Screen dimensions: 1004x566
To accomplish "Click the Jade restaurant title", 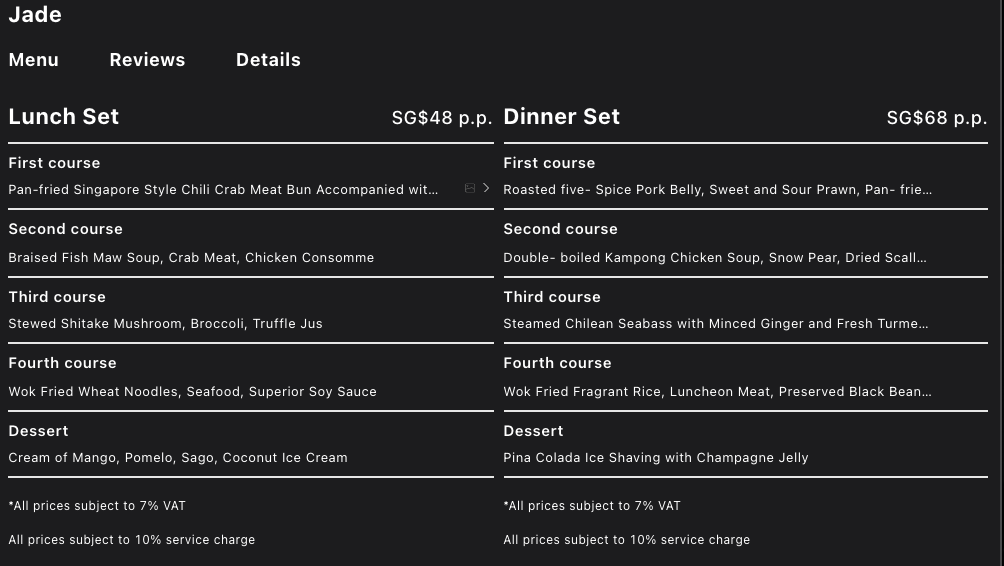I will click(x=35, y=15).
